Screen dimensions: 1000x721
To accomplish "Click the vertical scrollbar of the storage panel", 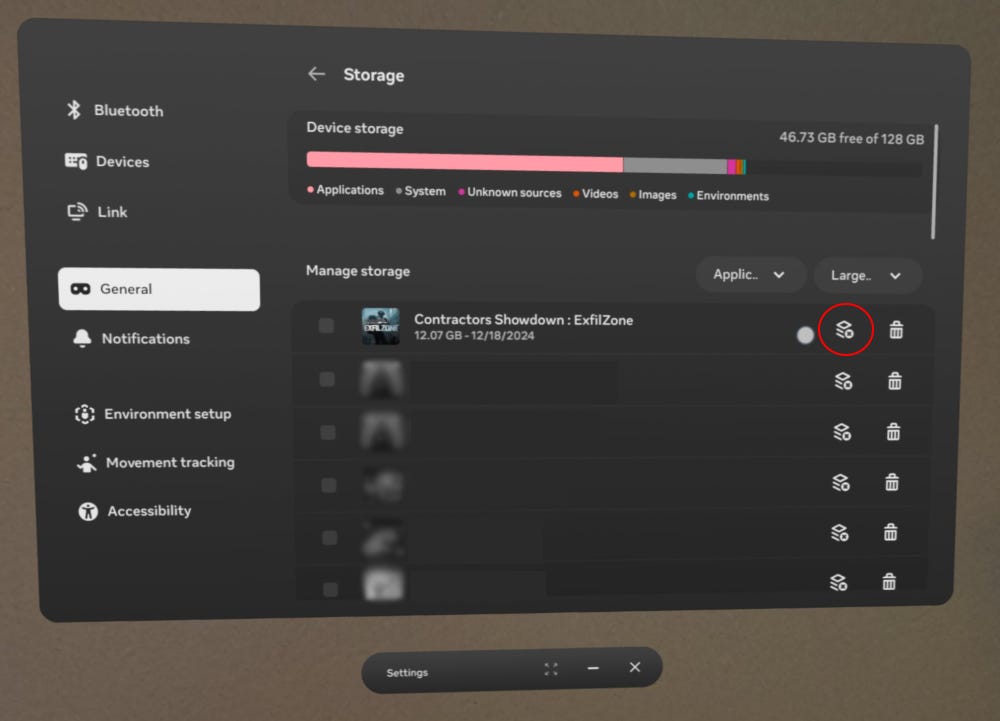I will pyautogui.click(x=934, y=182).
